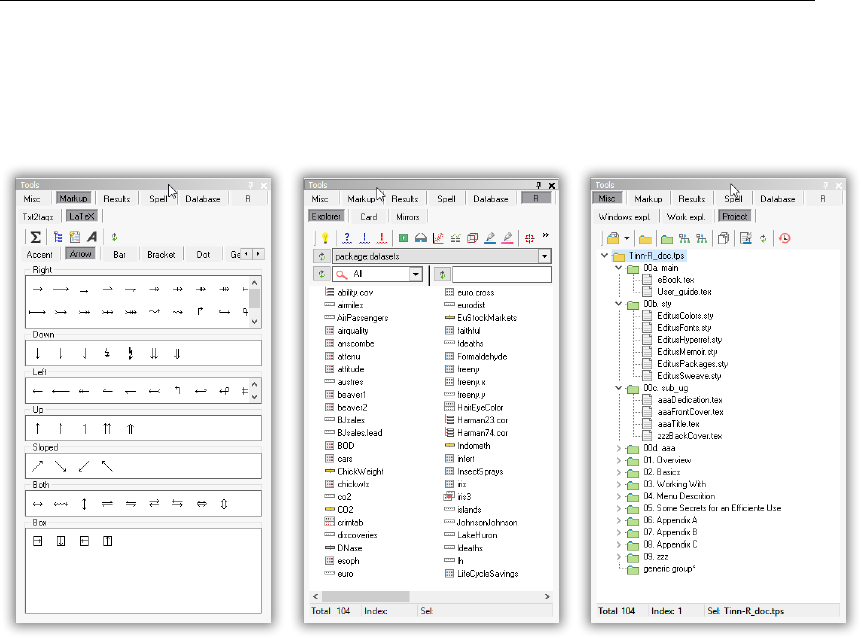861x638 pixels.
Task: Switch to the Results tab in LaTeX panel
Action: [x=116, y=199]
